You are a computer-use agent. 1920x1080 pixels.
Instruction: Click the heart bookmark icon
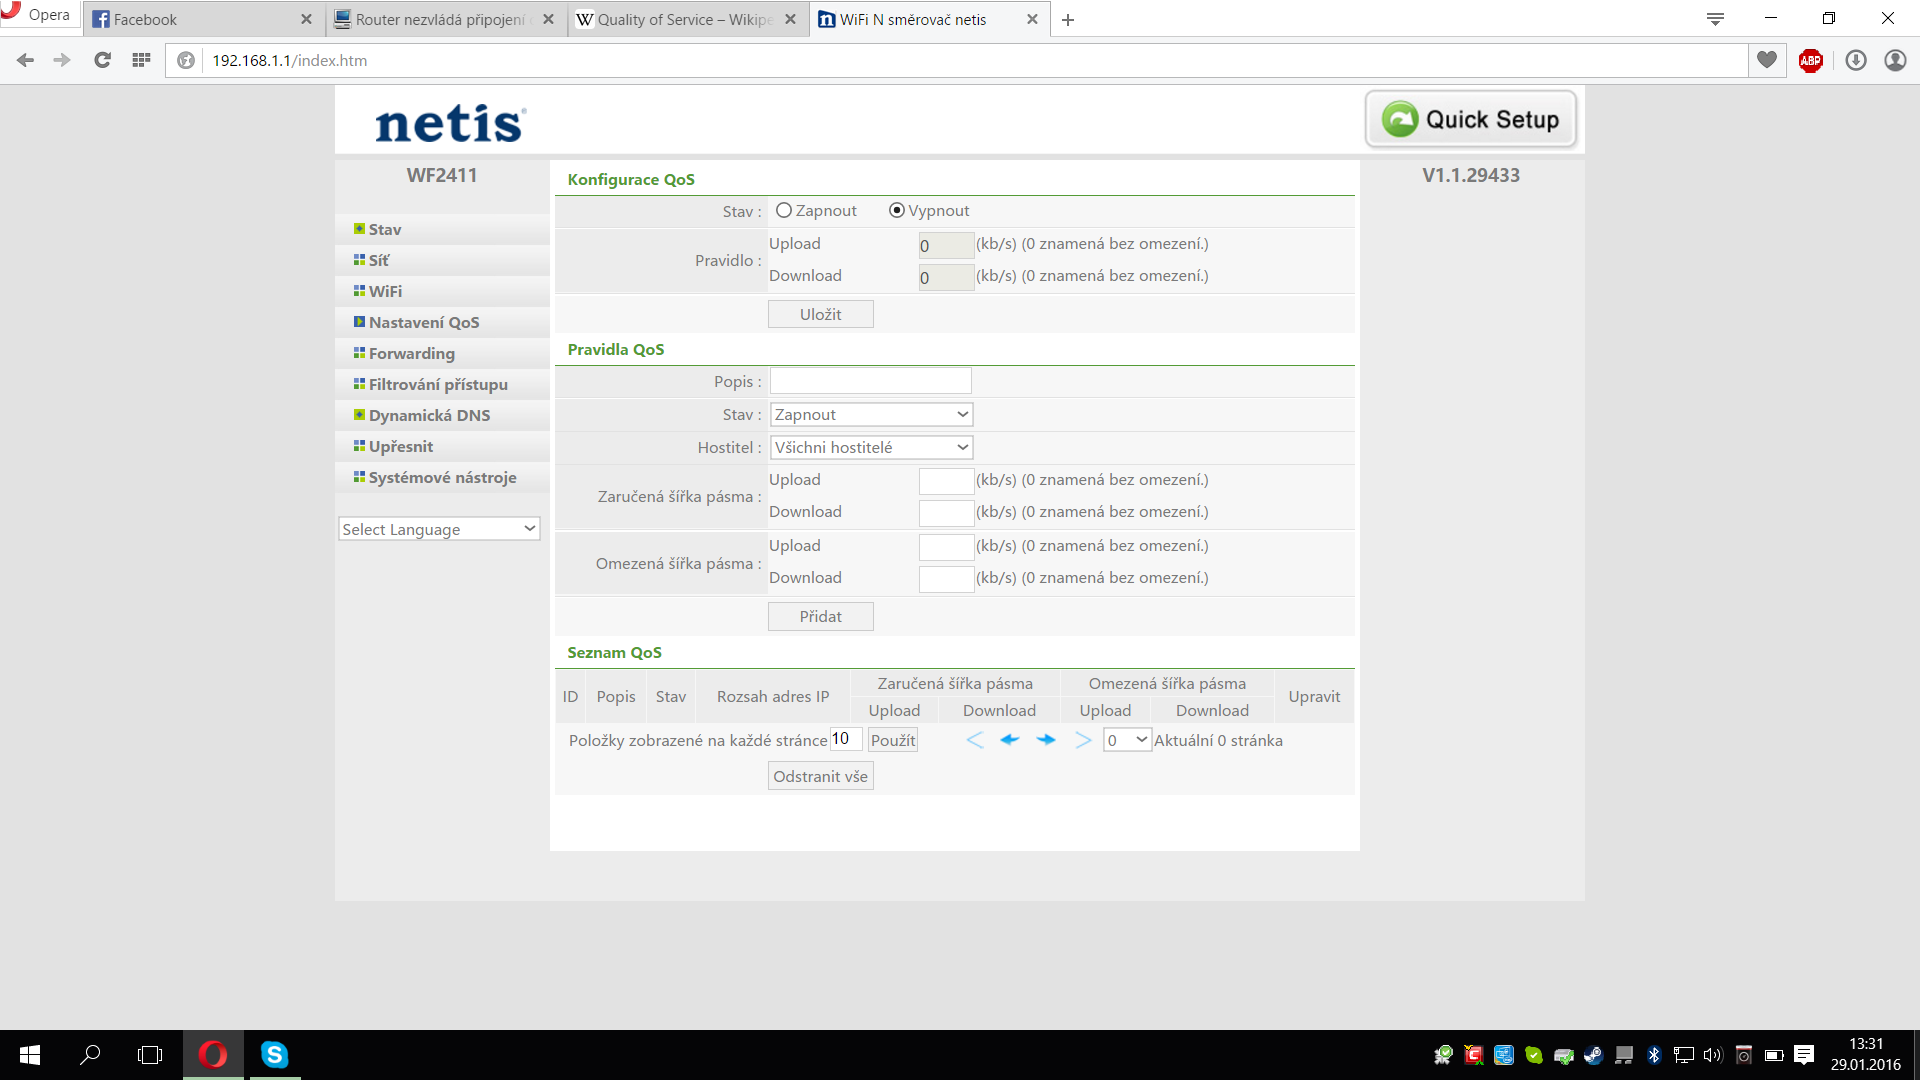pos(1767,60)
